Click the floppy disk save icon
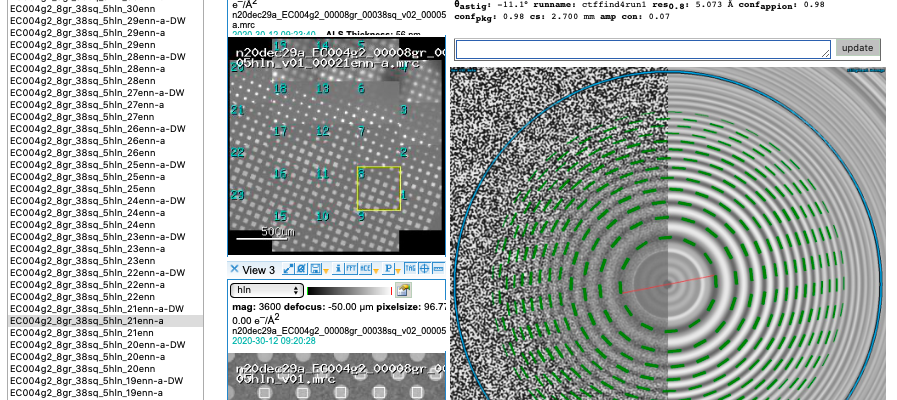Viewport: 897px width, 400px height. coord(316,269)
